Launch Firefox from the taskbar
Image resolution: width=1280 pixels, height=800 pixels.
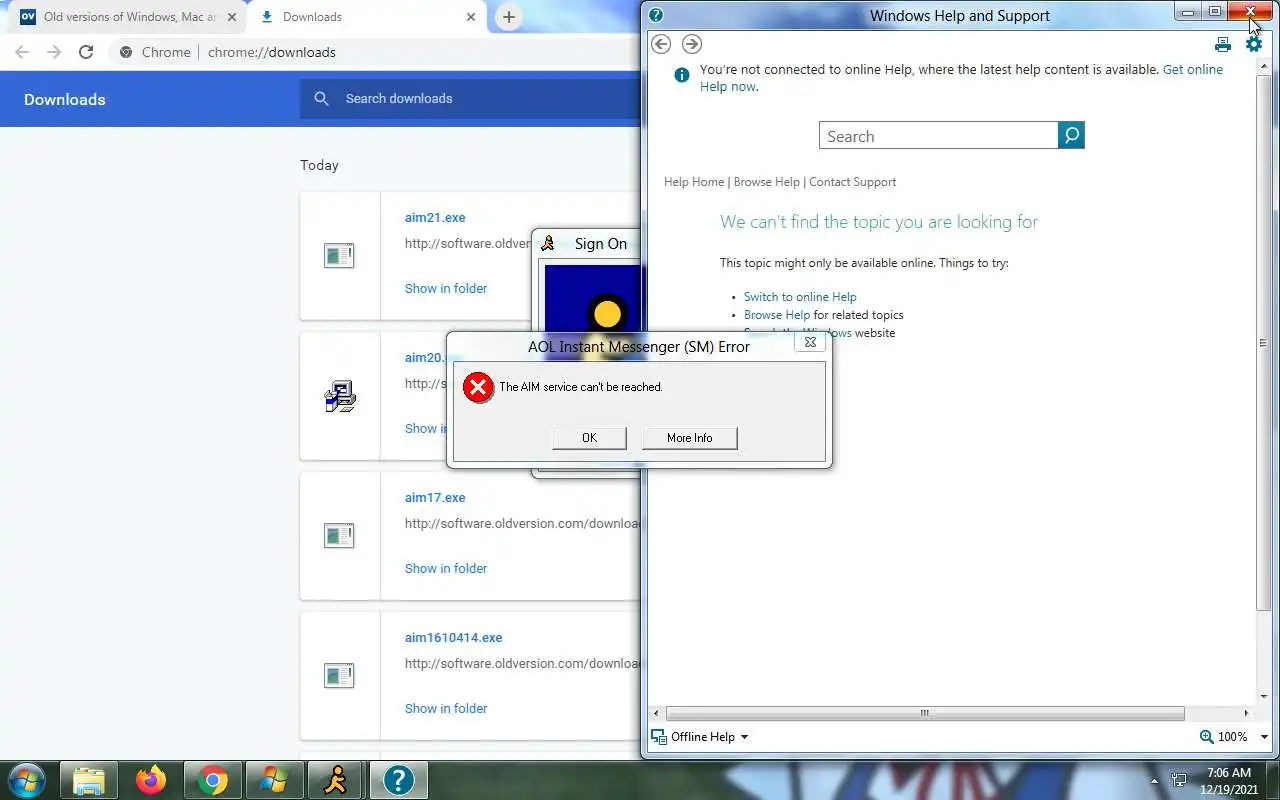pos(151,780)
